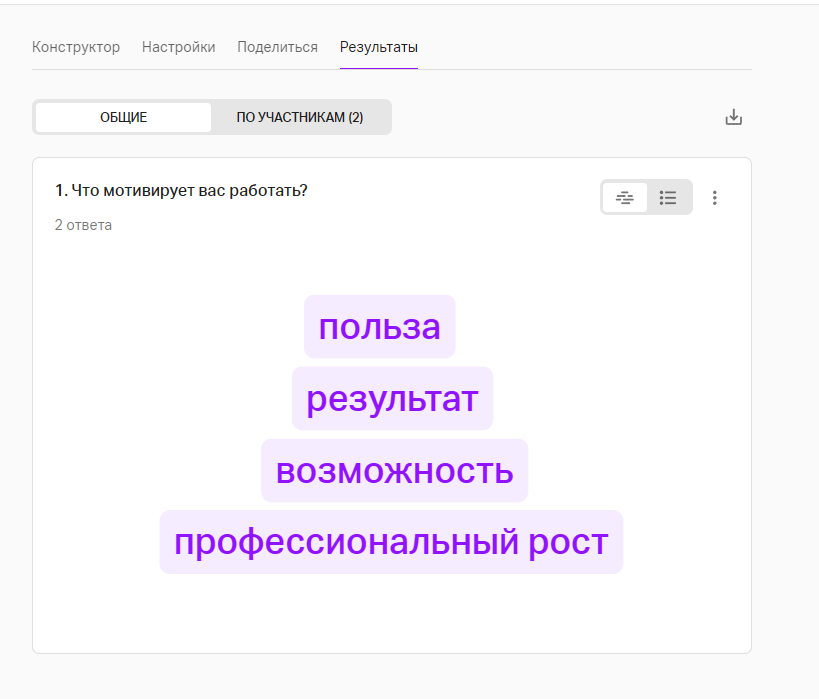Download results using the download icon

733,117
